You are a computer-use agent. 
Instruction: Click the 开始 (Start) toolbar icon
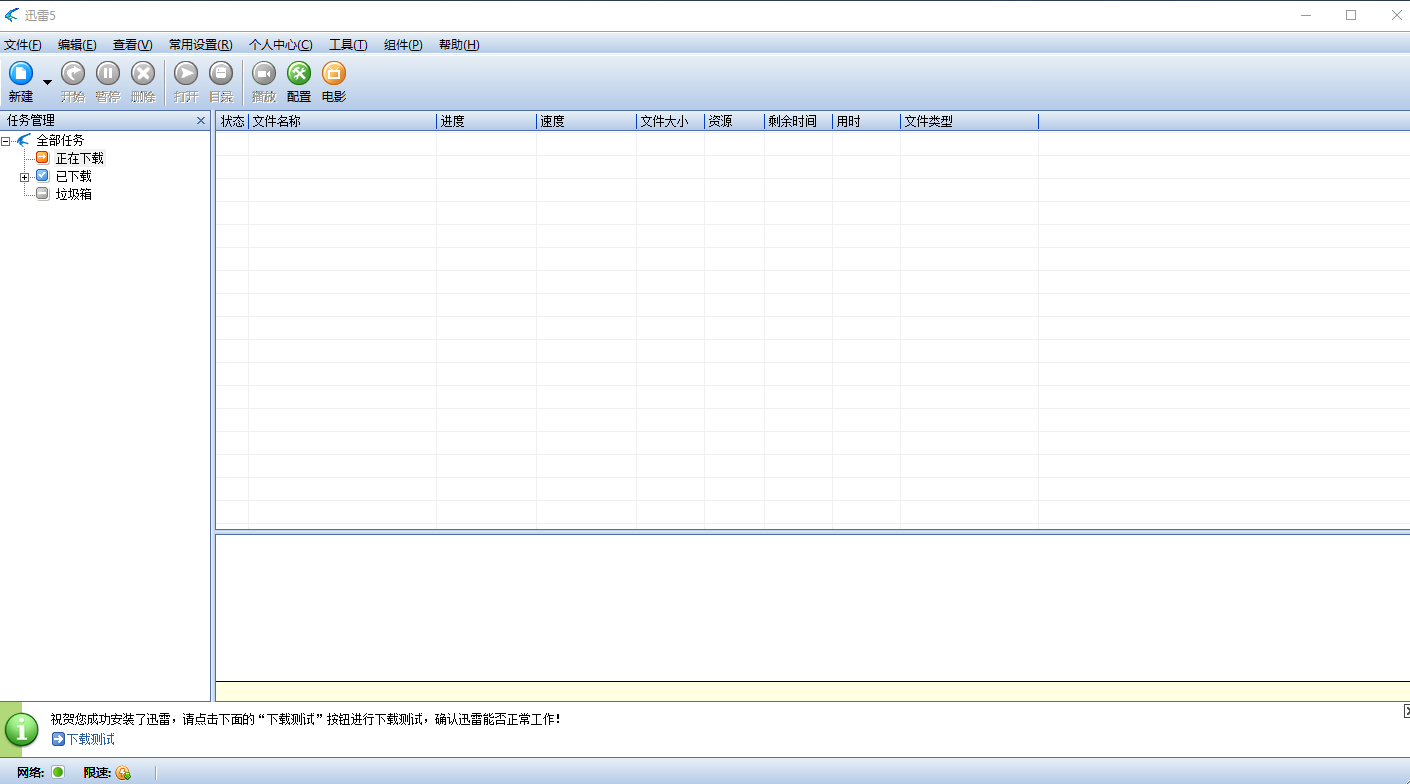[73, 74]
